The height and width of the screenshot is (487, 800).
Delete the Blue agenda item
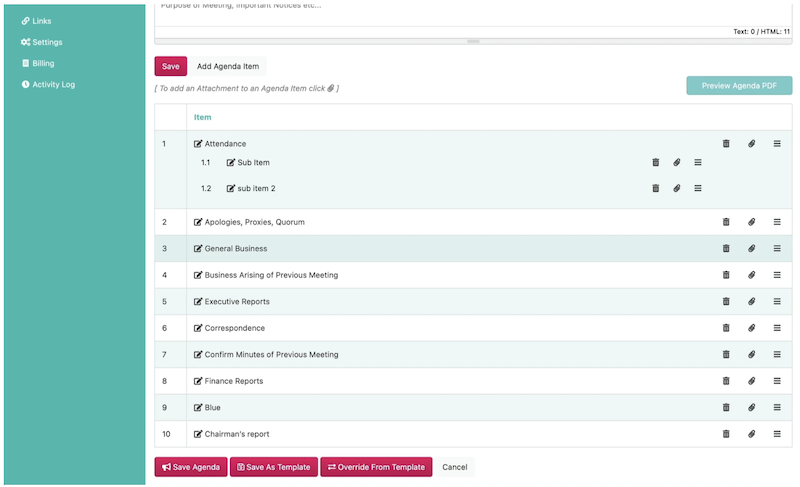tap(726, 408)
